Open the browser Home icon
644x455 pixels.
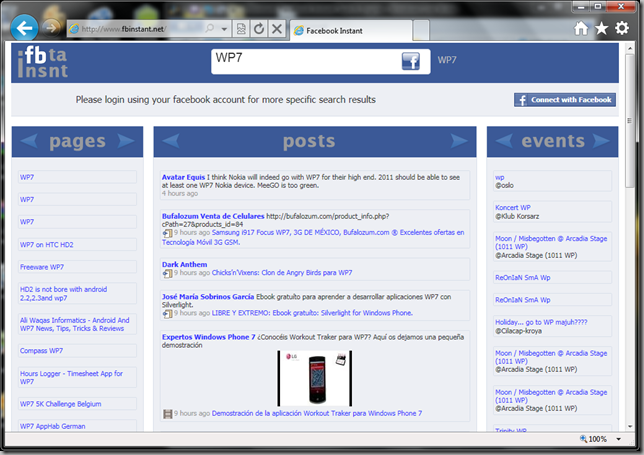(x=581, y=28)
